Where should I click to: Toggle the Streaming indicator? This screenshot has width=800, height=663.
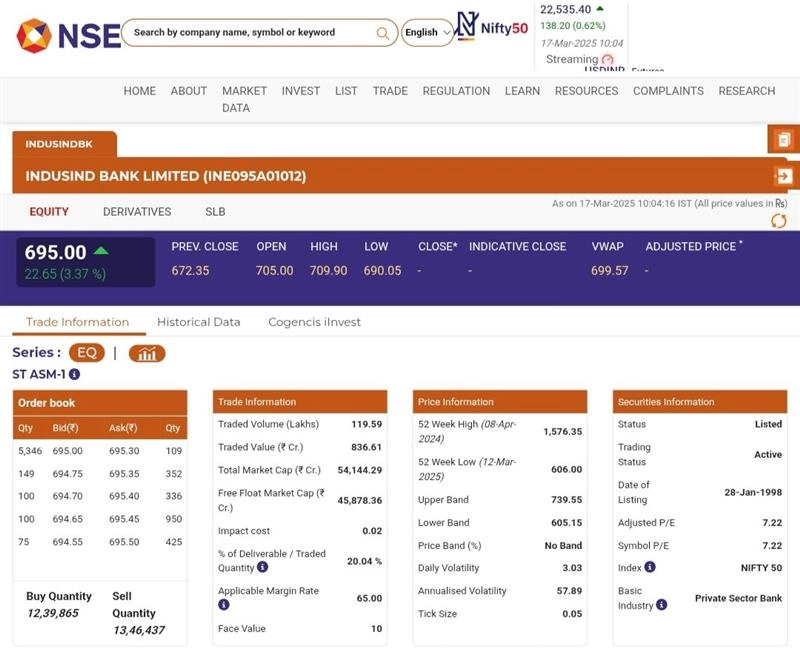click(607, 60)
